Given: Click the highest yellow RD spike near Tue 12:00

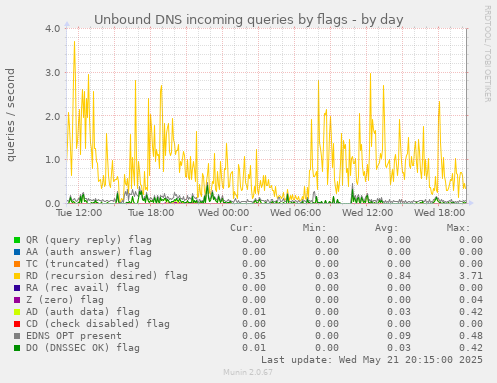Looking at the screenshot, I should [74, 43].
